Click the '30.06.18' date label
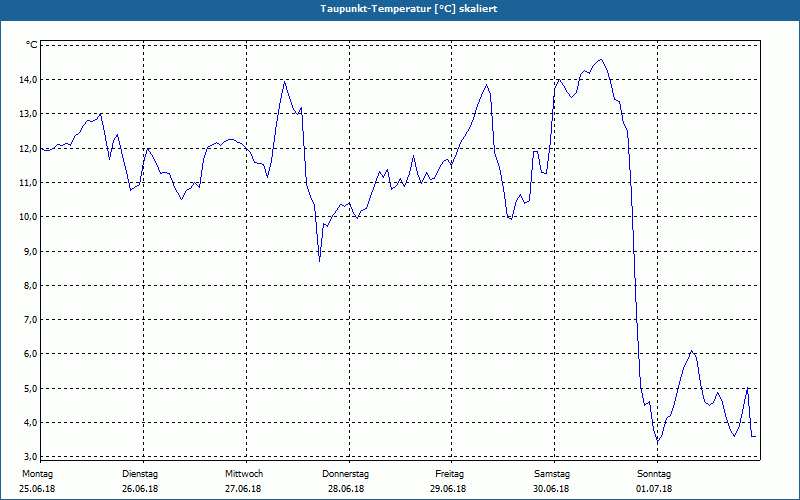The width and height of the screenshot is (800, 500). click(x=551, y=489)
